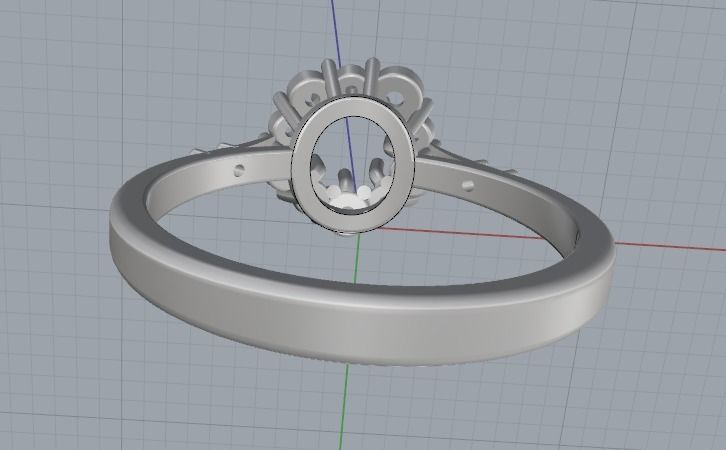The width and height of the screenshot is (726, 450).
Task: Pick the small hole on the right shank
Action: click(x=468, y=186)
